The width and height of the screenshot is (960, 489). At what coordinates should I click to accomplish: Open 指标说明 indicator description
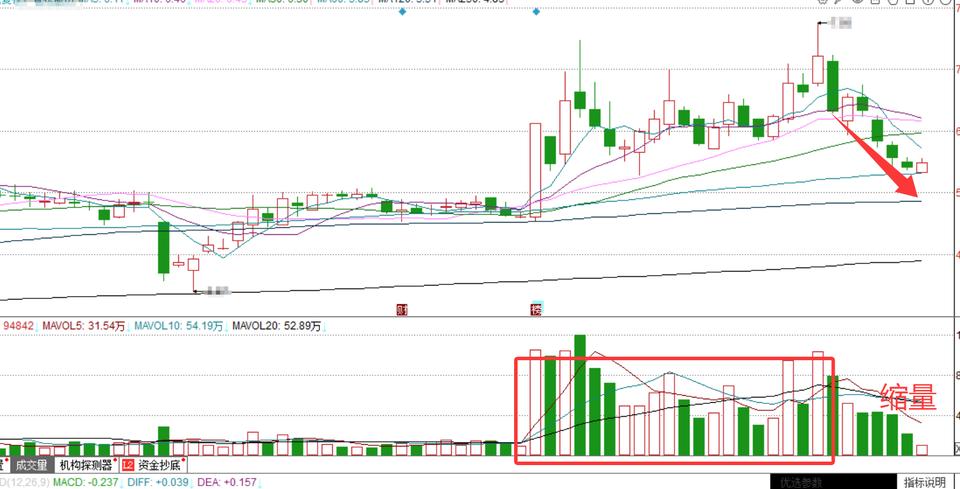(925, 482)
